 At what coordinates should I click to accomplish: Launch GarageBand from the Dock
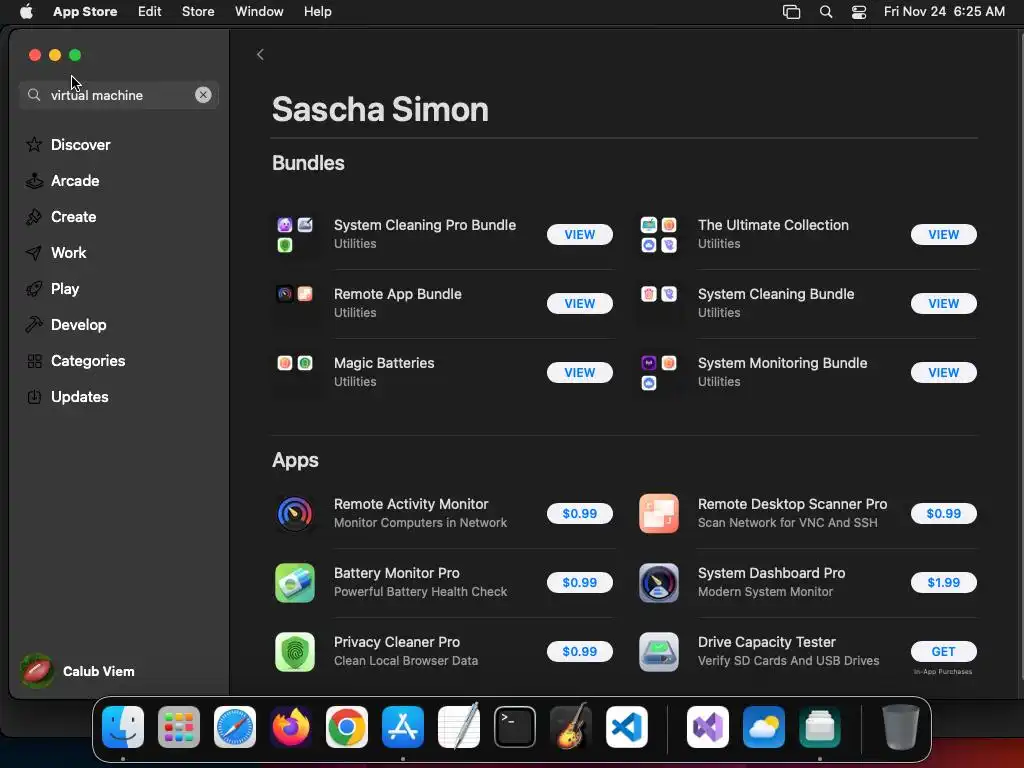pyautogui.click(x=570, y=726)
